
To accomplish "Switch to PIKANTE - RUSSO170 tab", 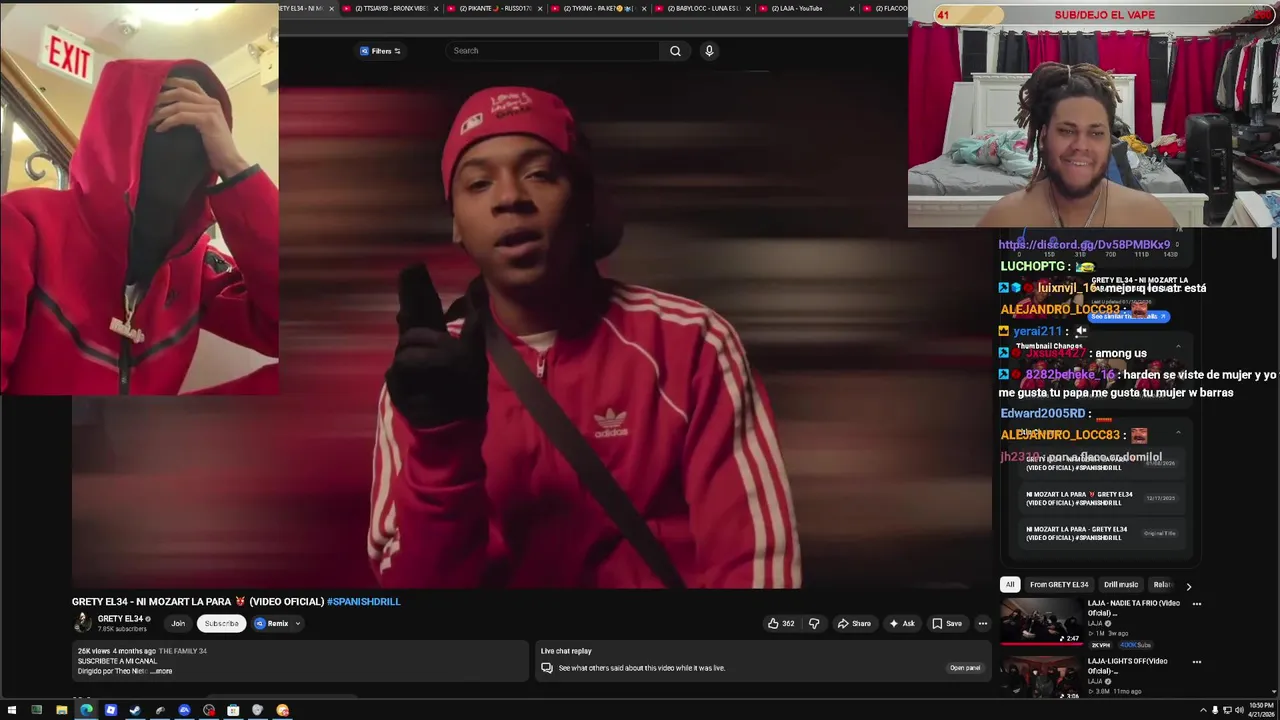I will [x=496, y=8].
